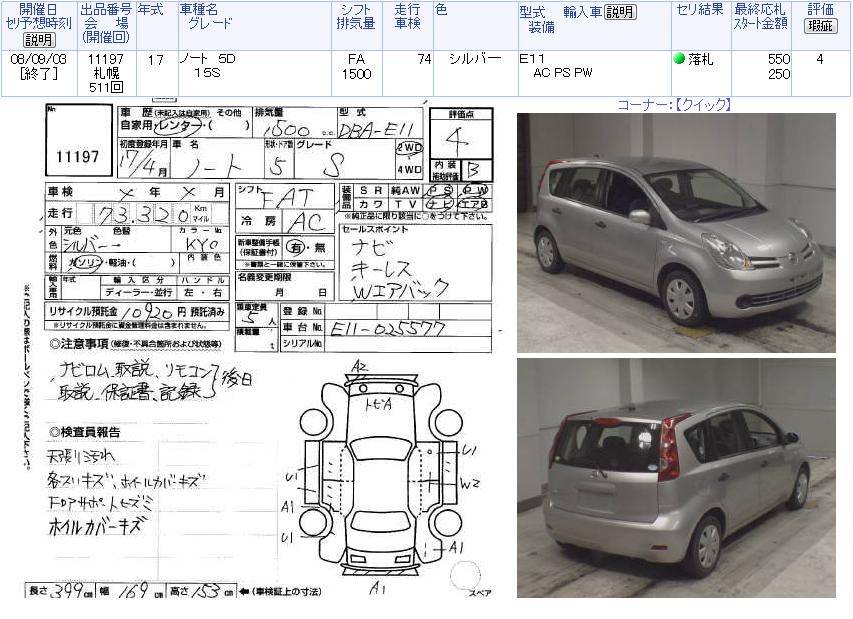Open the handwritten auction inspection sheet image
853x619 pixels.
click(261, 349)
